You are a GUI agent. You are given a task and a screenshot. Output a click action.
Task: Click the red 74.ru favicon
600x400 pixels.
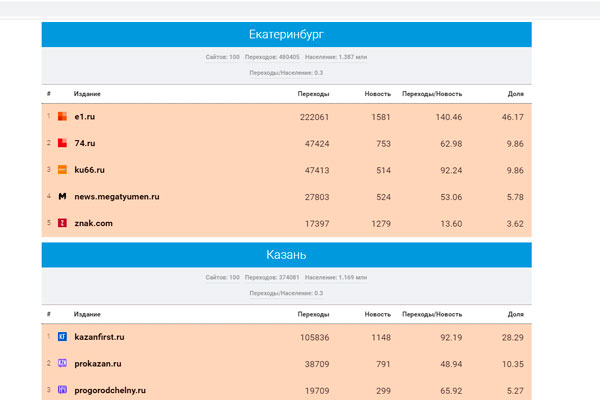[x=62, y=144]
